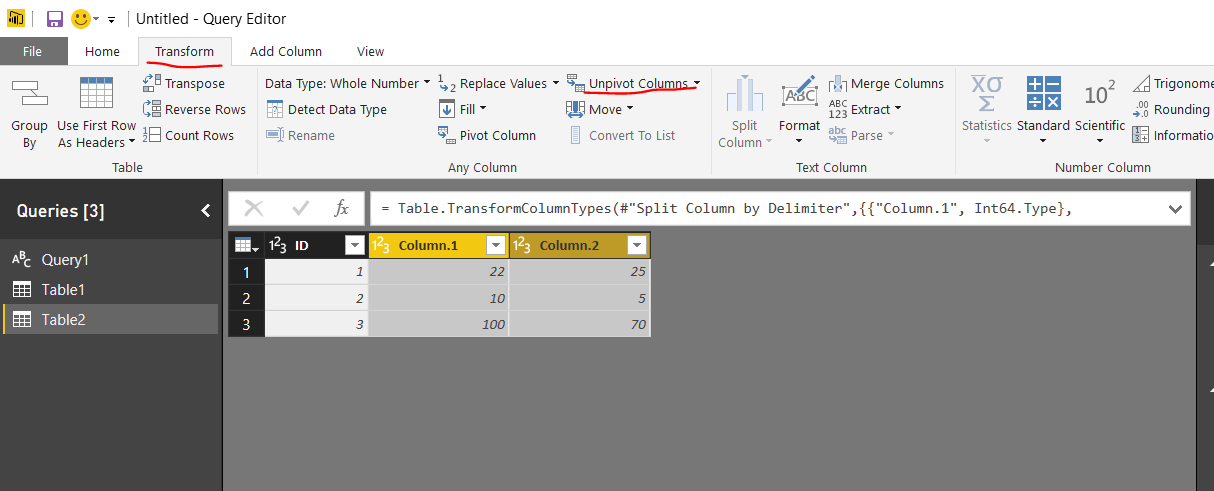Click the smiley feedback icon

click(x=81, y=19)
